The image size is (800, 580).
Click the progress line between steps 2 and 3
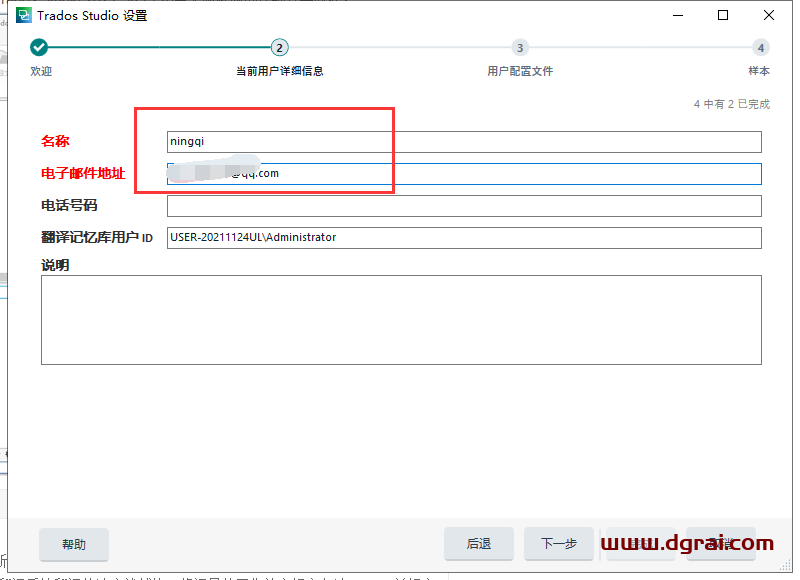400,47
